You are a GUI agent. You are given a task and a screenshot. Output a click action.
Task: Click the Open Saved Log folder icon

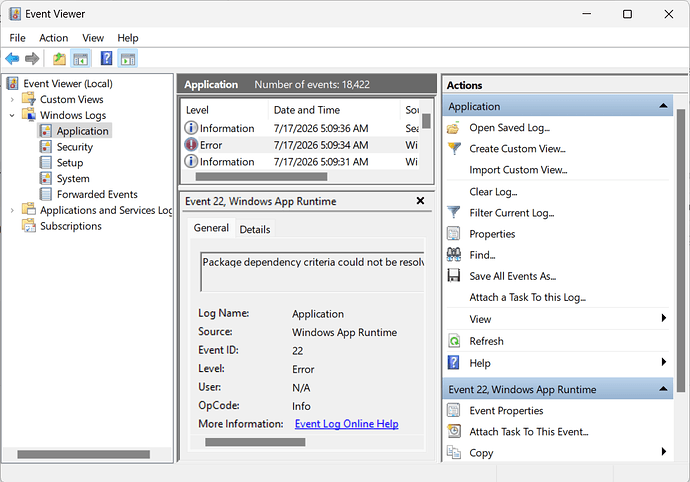[x=454, y=128]
